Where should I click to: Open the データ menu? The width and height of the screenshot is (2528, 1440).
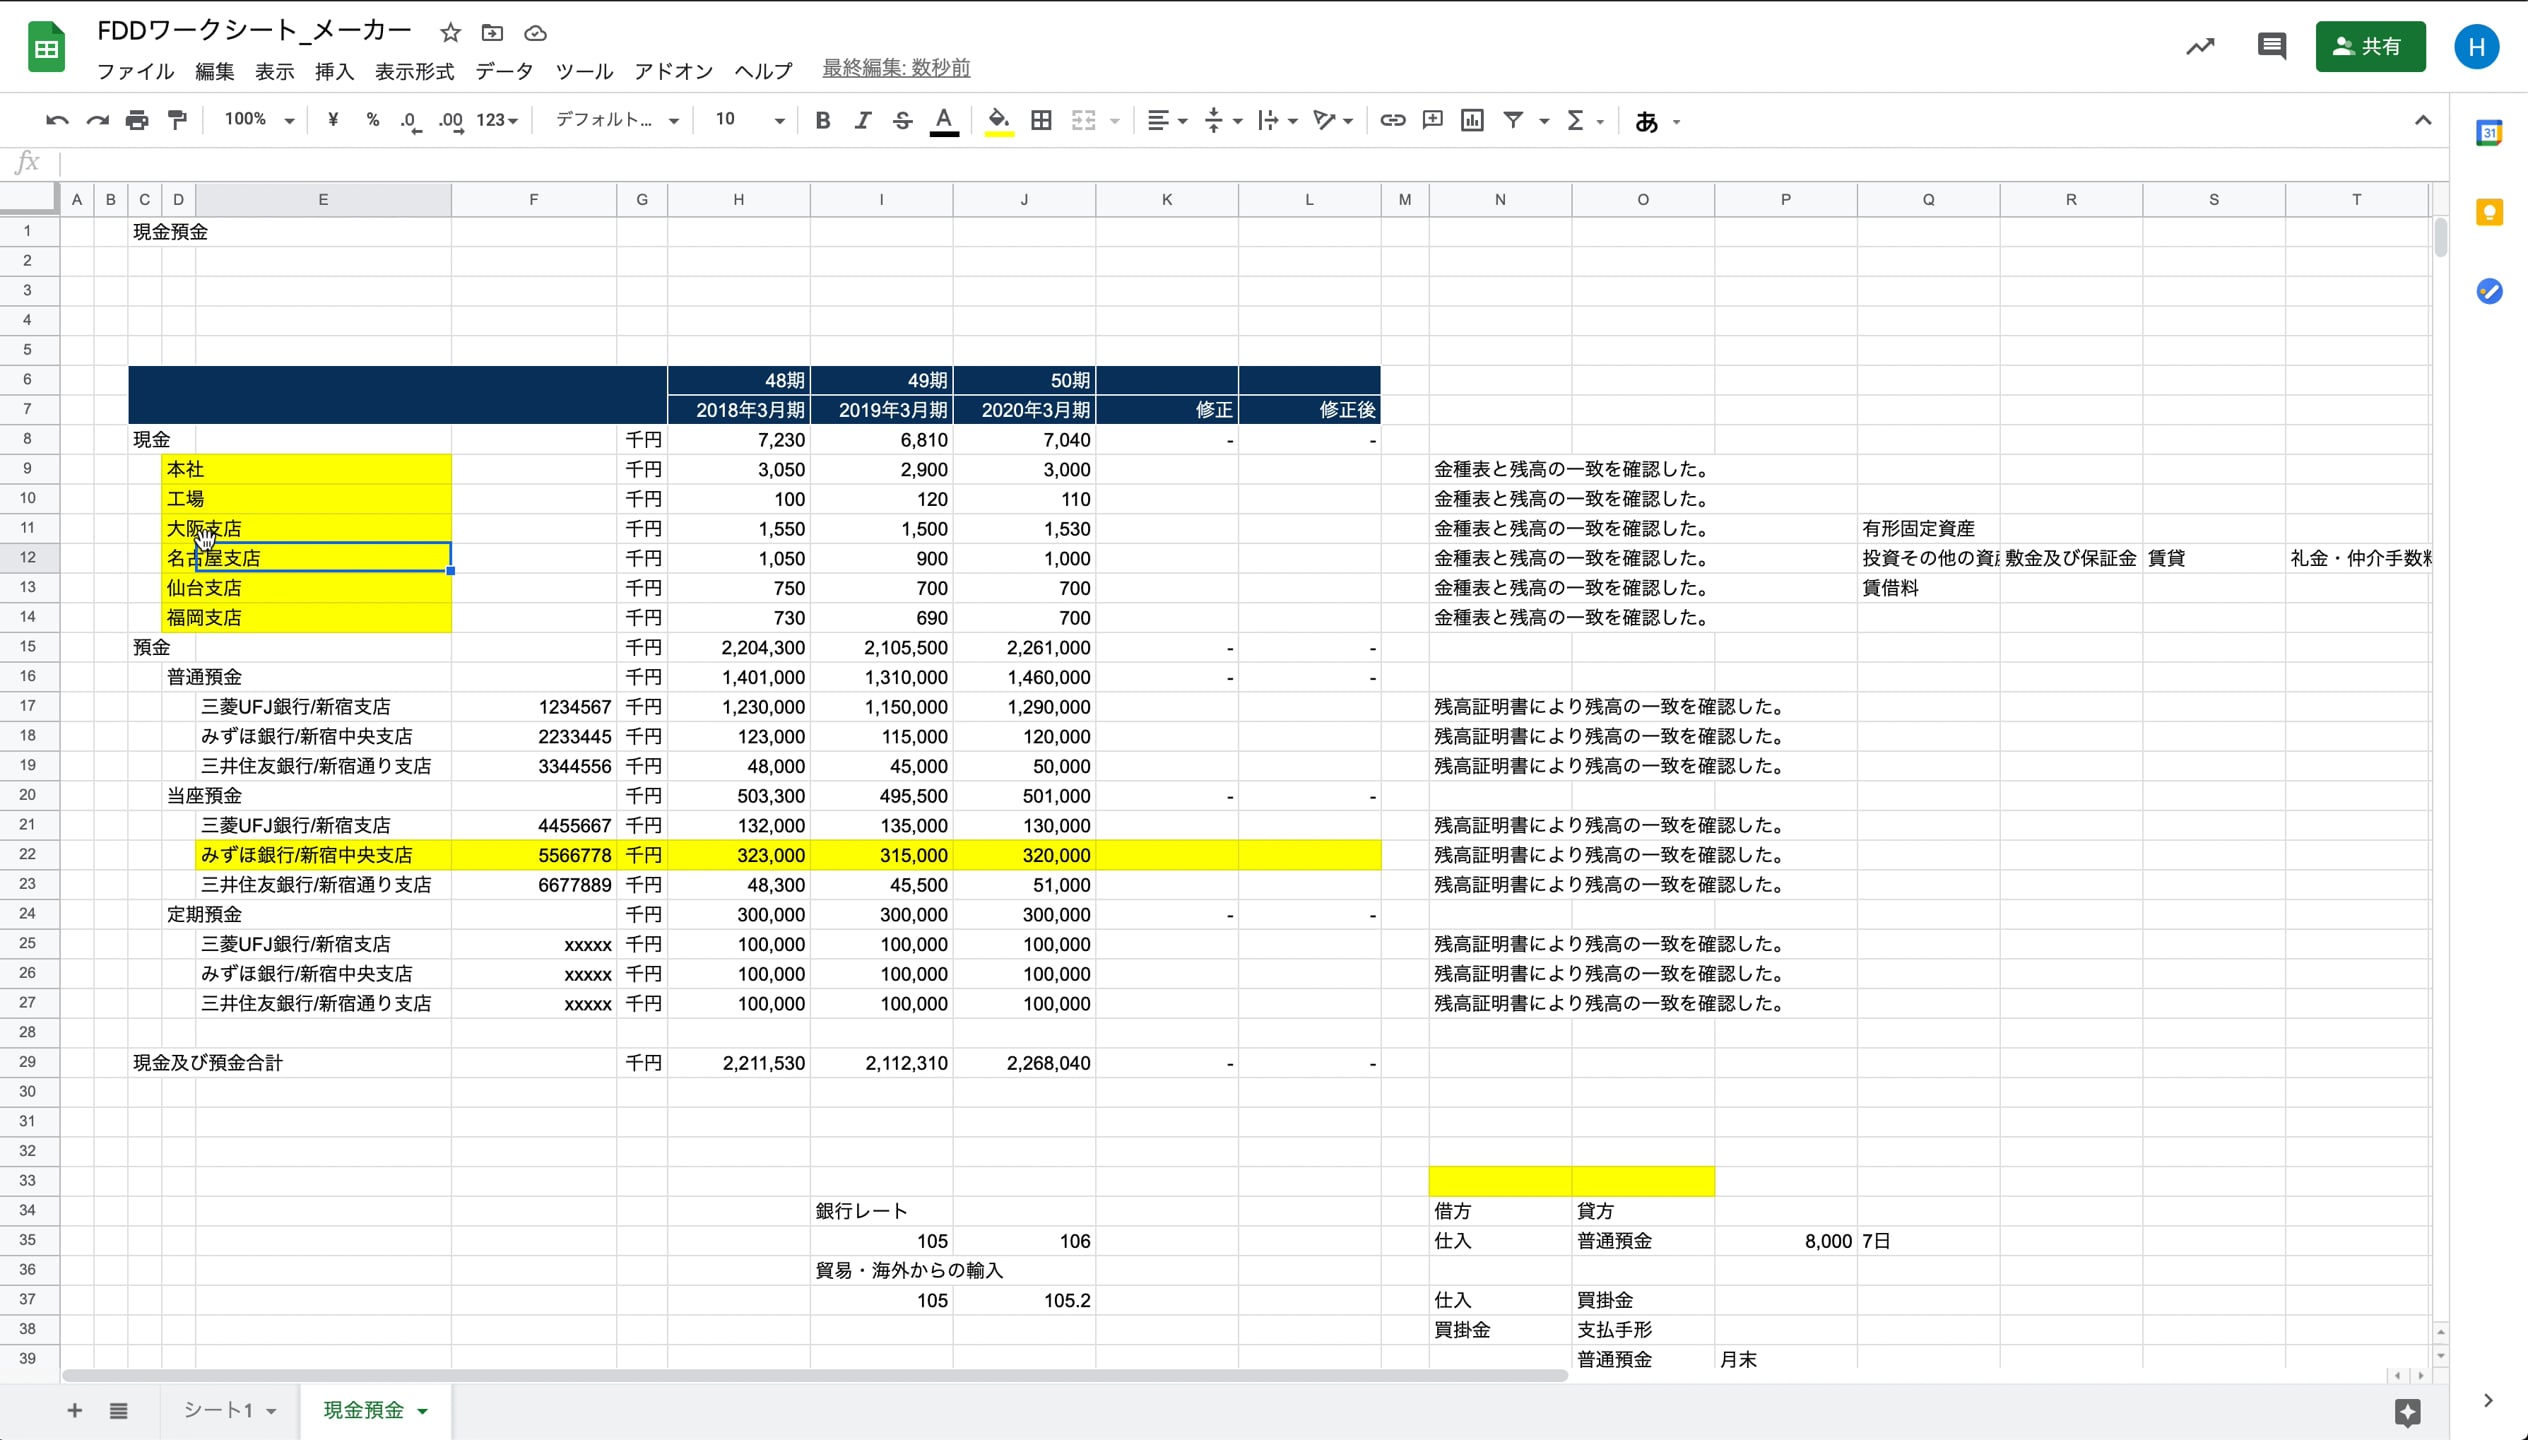tap(504, 71)
